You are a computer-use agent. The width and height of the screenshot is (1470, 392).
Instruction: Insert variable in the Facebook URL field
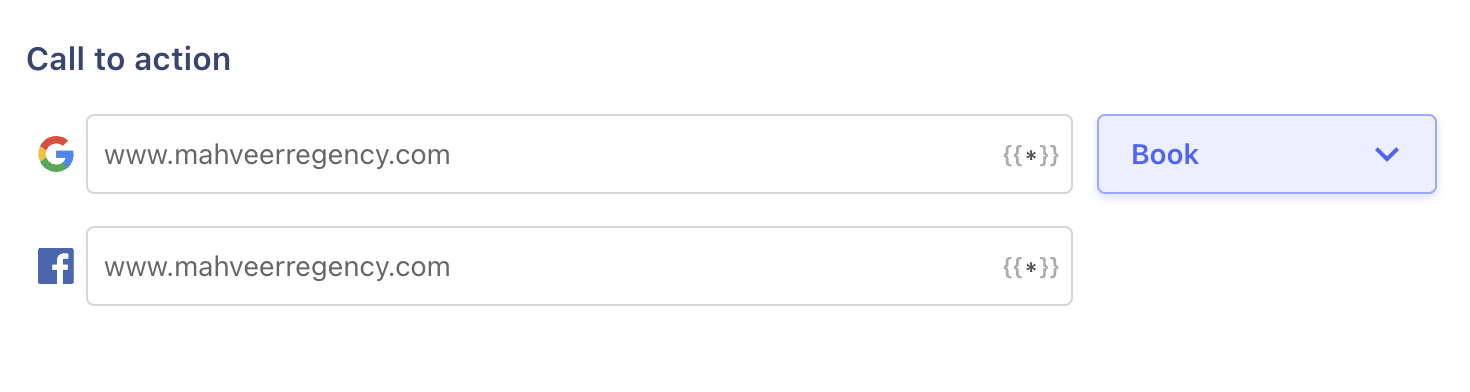click(1030, 267)
